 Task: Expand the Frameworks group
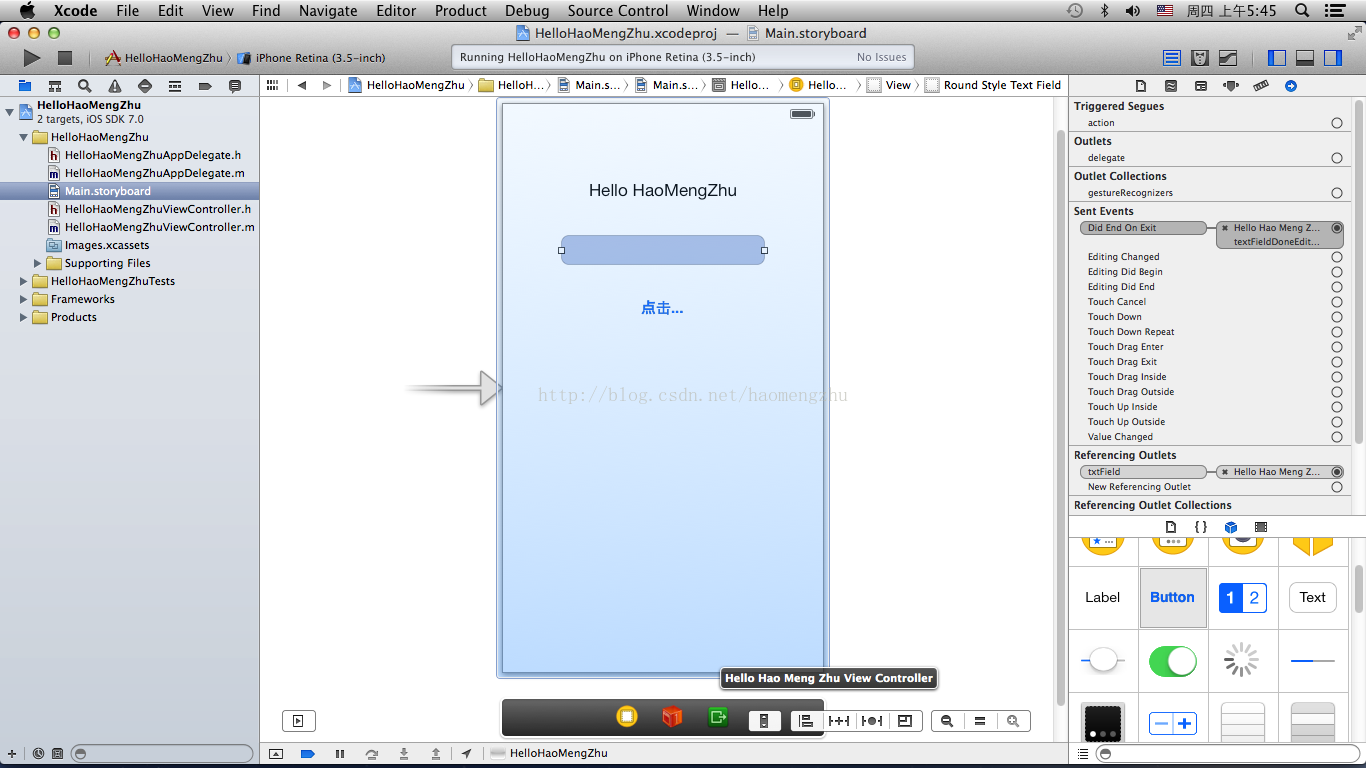click(24, 299)
